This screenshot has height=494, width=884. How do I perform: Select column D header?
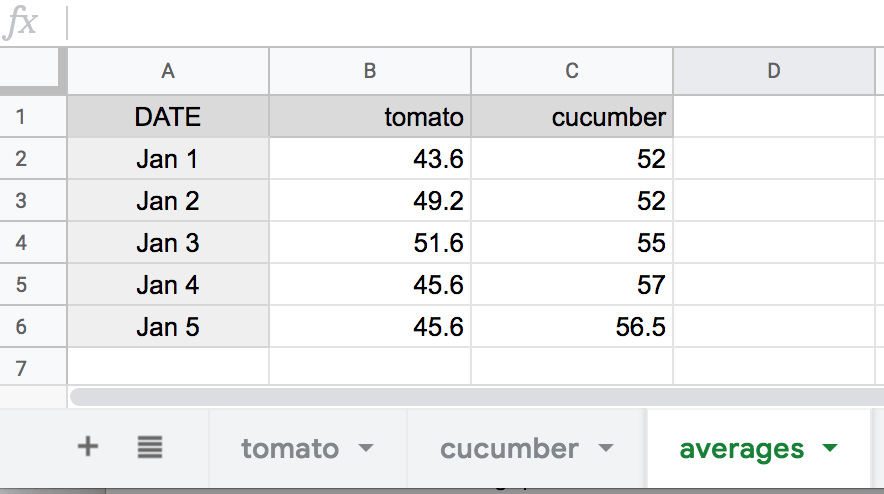pos(774,71)
